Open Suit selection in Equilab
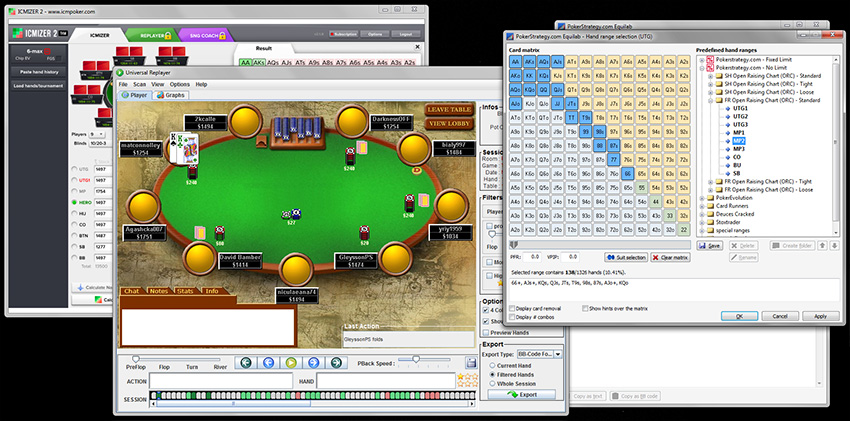Image resolution: width=850 pixels, height=421 pixels. point(626,258)
